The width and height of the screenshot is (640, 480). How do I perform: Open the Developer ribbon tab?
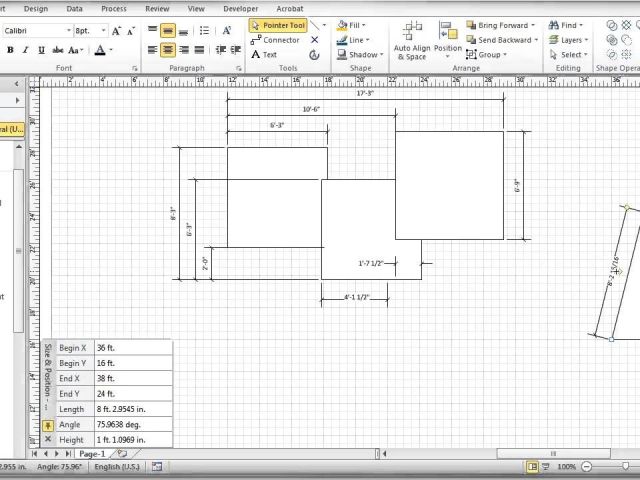coord(240,8)
